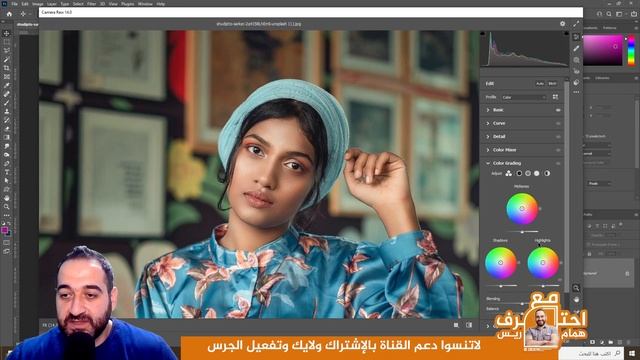Select Midtones-only color grading mode

tap(528, 173)
